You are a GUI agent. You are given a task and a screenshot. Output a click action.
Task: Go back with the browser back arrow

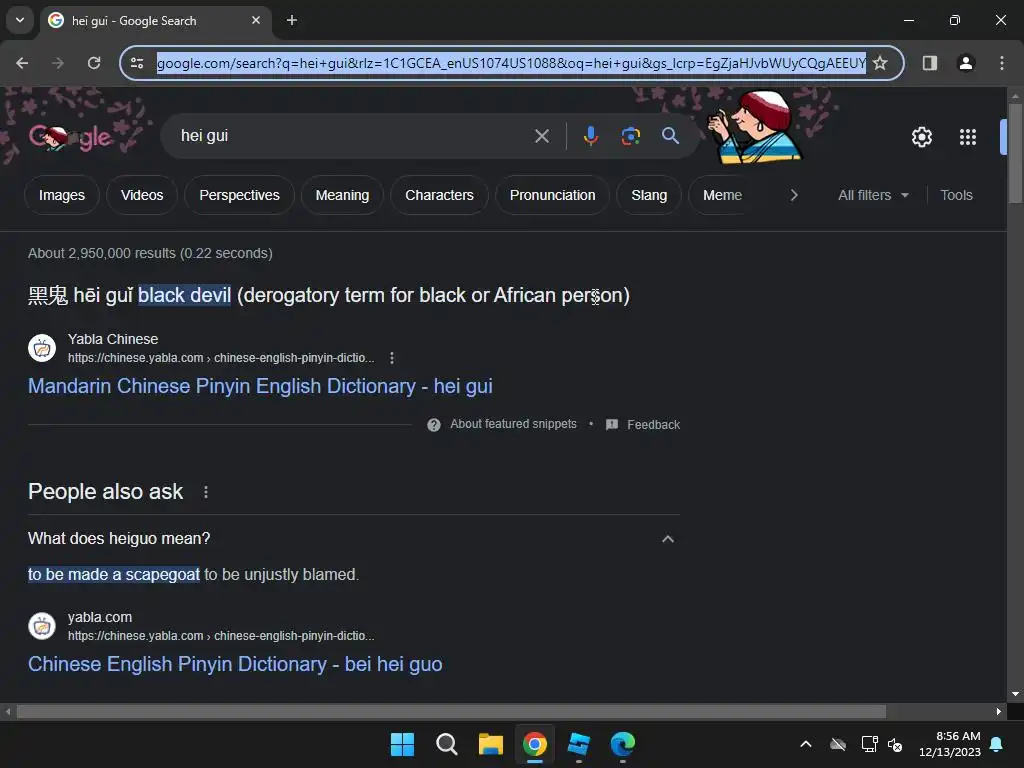point(22,63)
